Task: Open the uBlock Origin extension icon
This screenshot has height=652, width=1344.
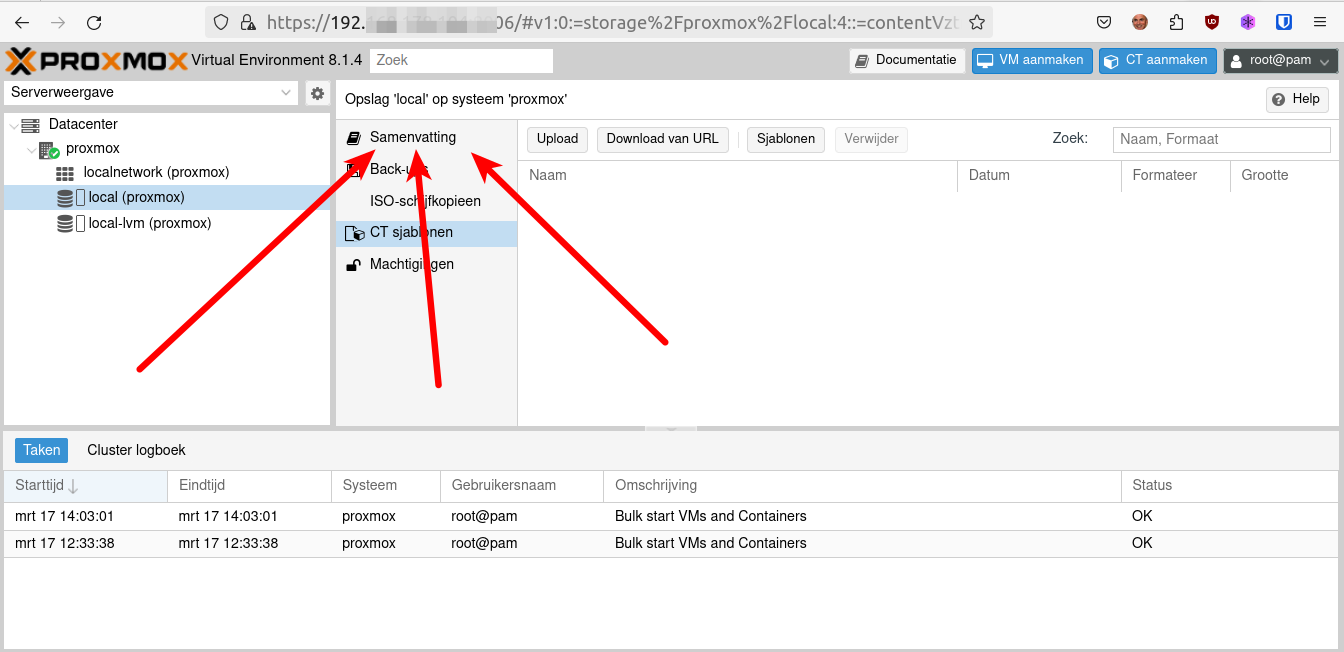Action: (x=1212, y=22)
